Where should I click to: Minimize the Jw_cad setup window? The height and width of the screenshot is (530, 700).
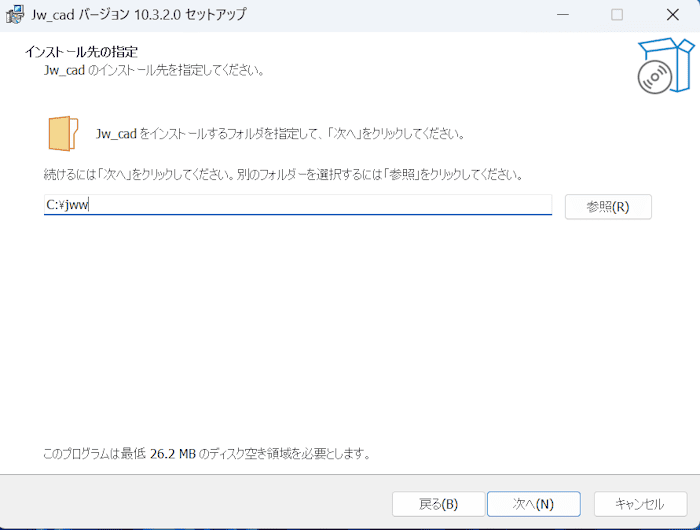click(562, 15)
